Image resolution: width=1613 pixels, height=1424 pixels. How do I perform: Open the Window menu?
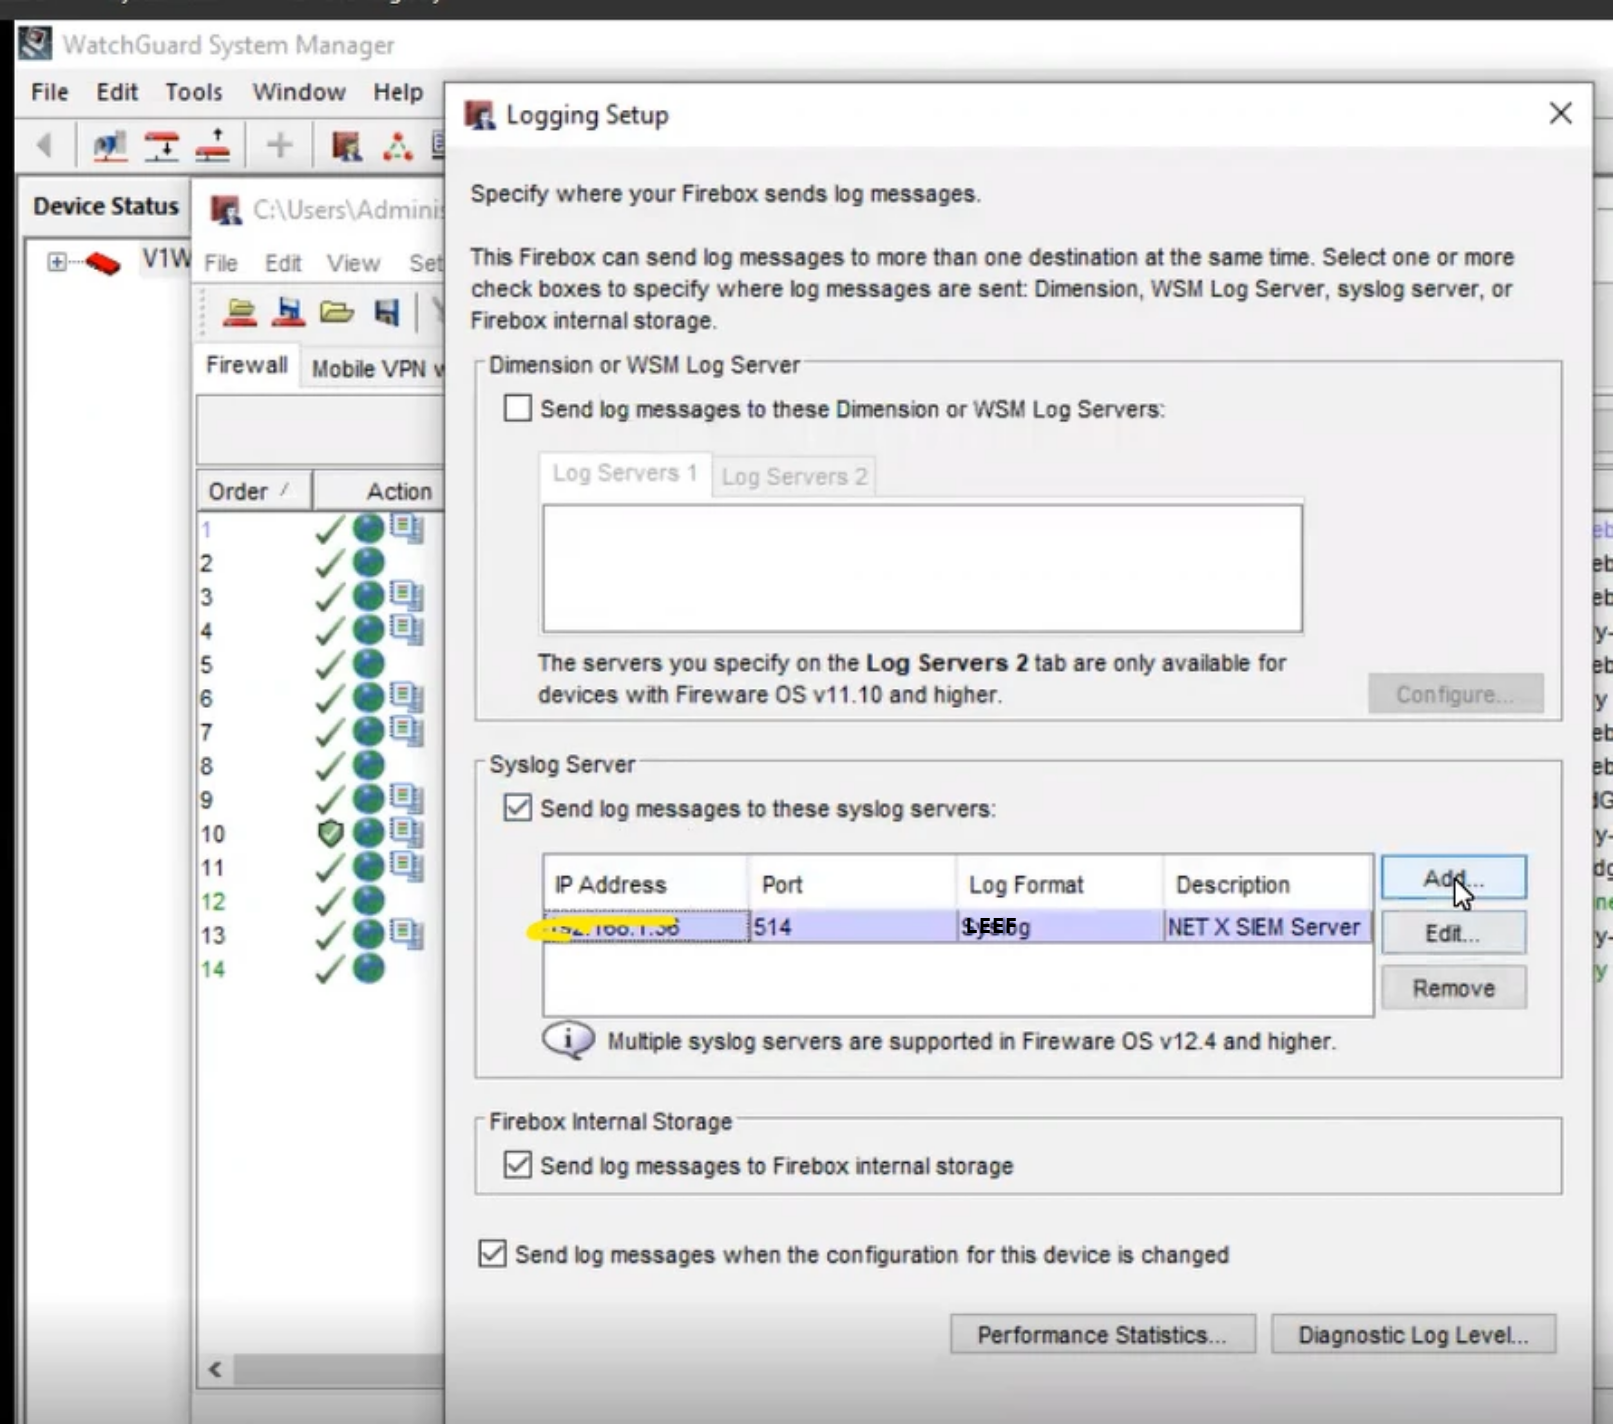coord(299,92)
